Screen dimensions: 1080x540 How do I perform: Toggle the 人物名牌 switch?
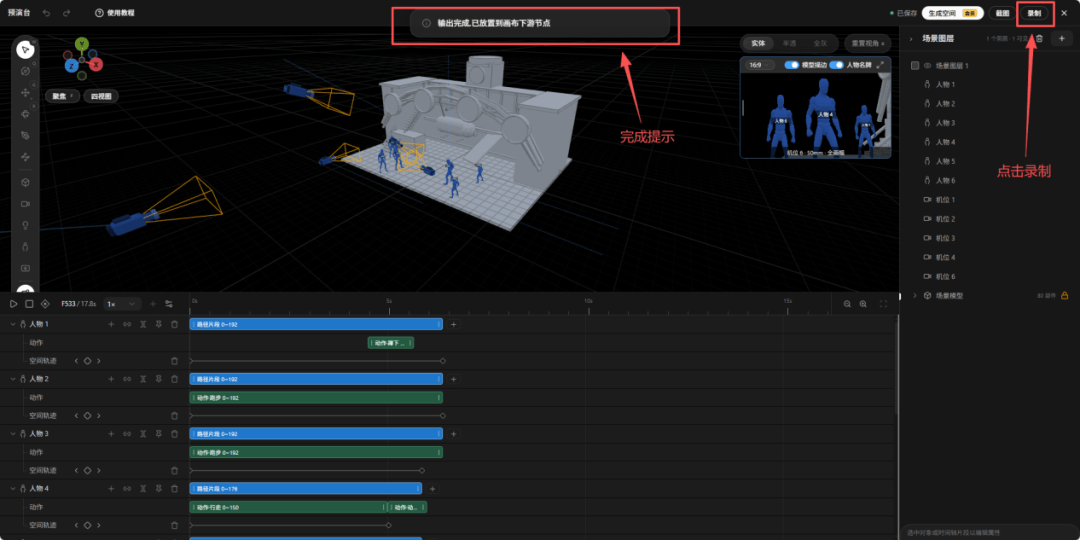(x=836, y=65)
